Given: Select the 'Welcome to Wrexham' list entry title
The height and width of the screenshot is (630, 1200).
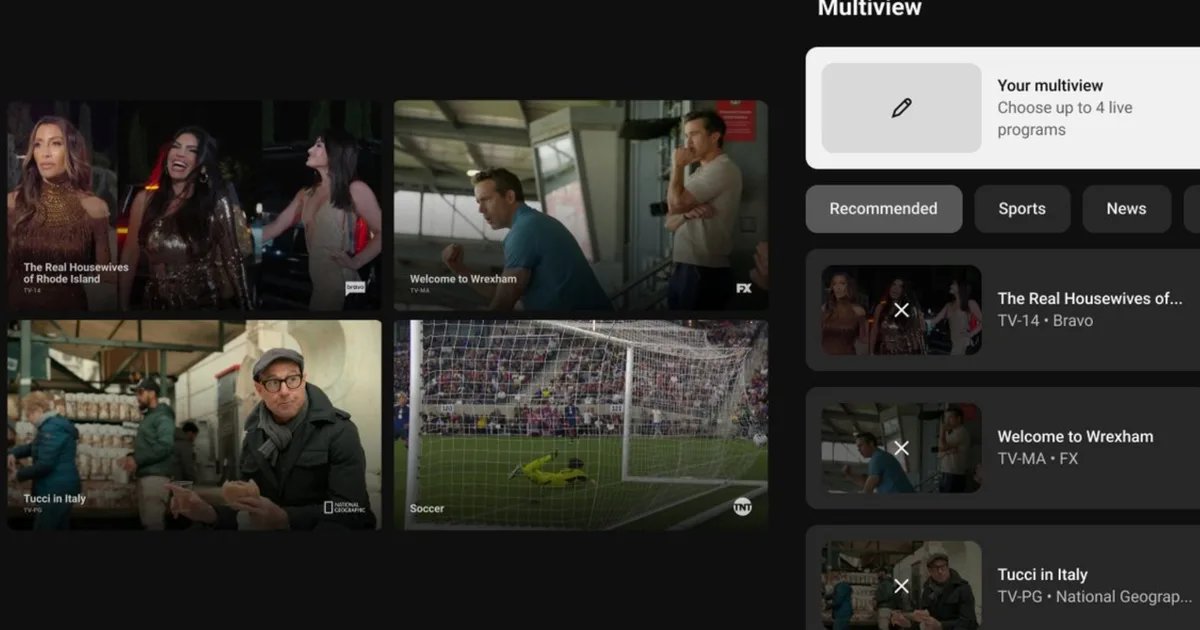Looking at the screenshot, I should click(1075, 437).
